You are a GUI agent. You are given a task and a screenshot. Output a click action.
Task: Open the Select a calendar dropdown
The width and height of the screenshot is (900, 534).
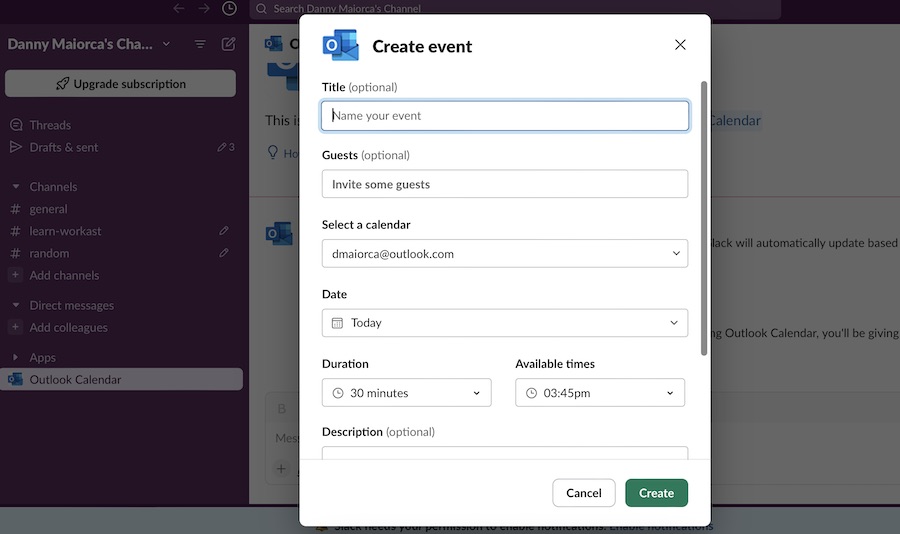(x=505, y=254)
